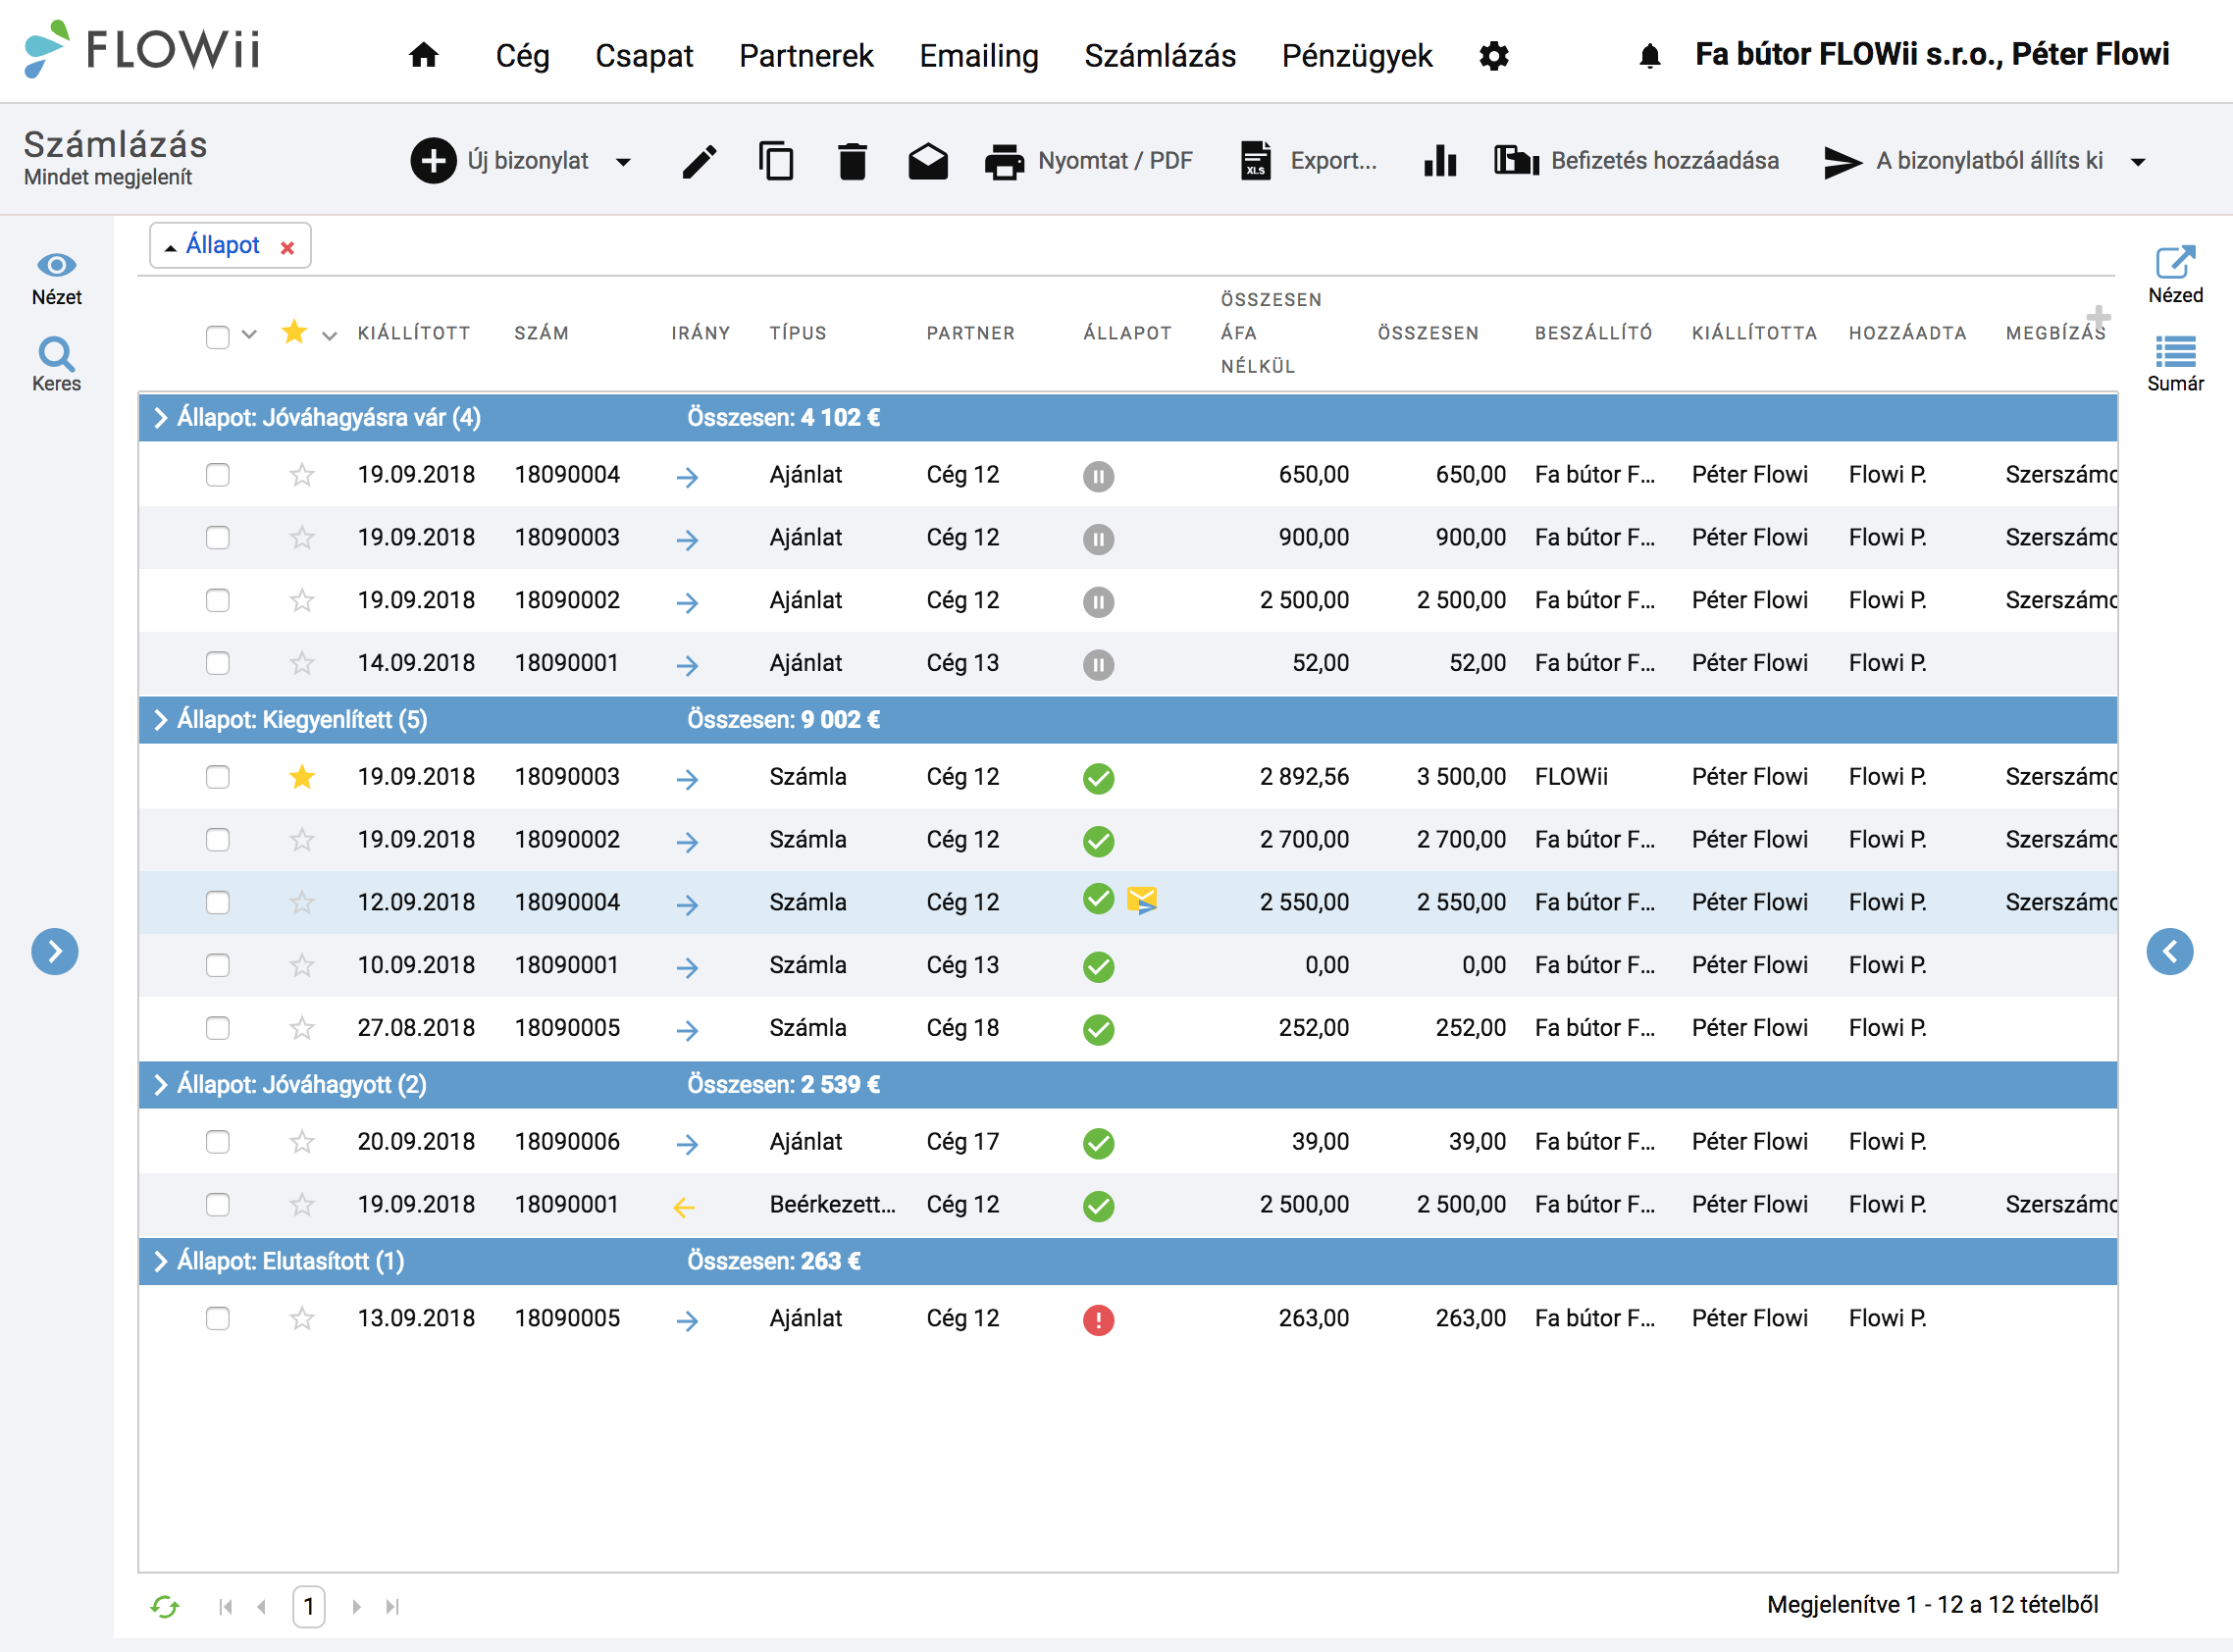Go to the first page
Image resolution: width=2233 pixels, height=1652 pixels.
(225, 1606)
